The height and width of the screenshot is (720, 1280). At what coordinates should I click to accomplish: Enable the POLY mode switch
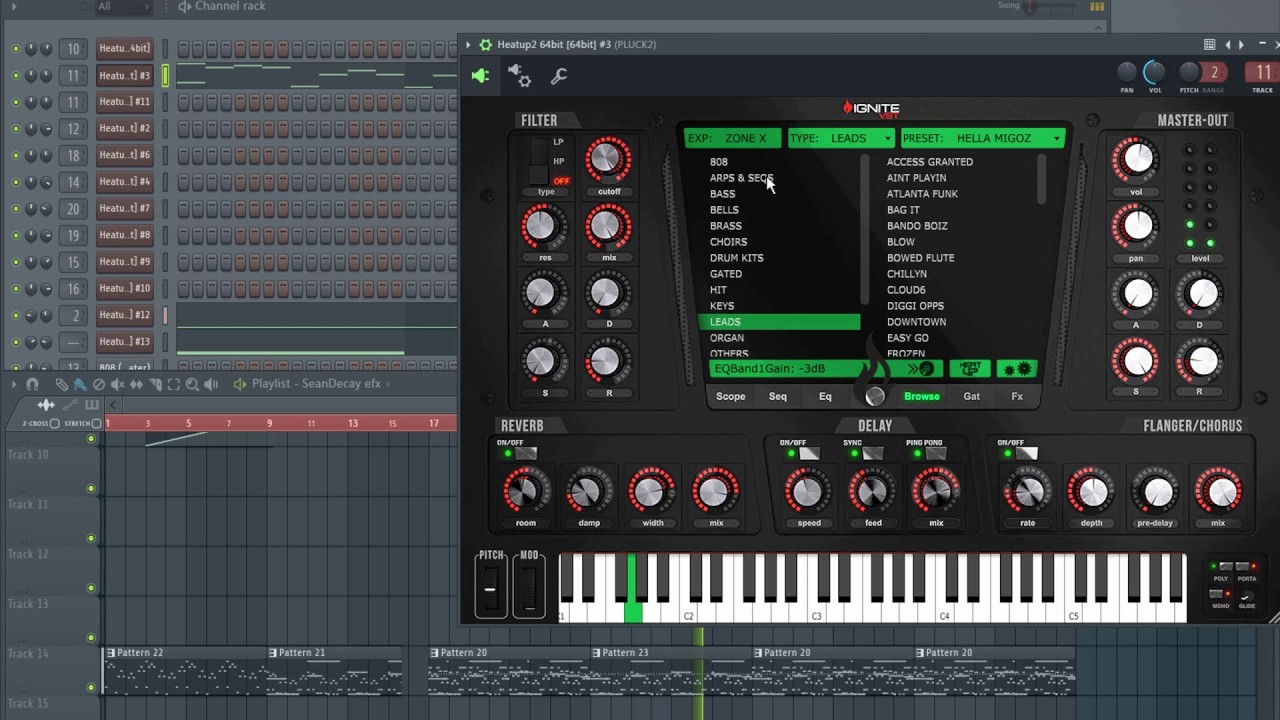(1226, 566)
